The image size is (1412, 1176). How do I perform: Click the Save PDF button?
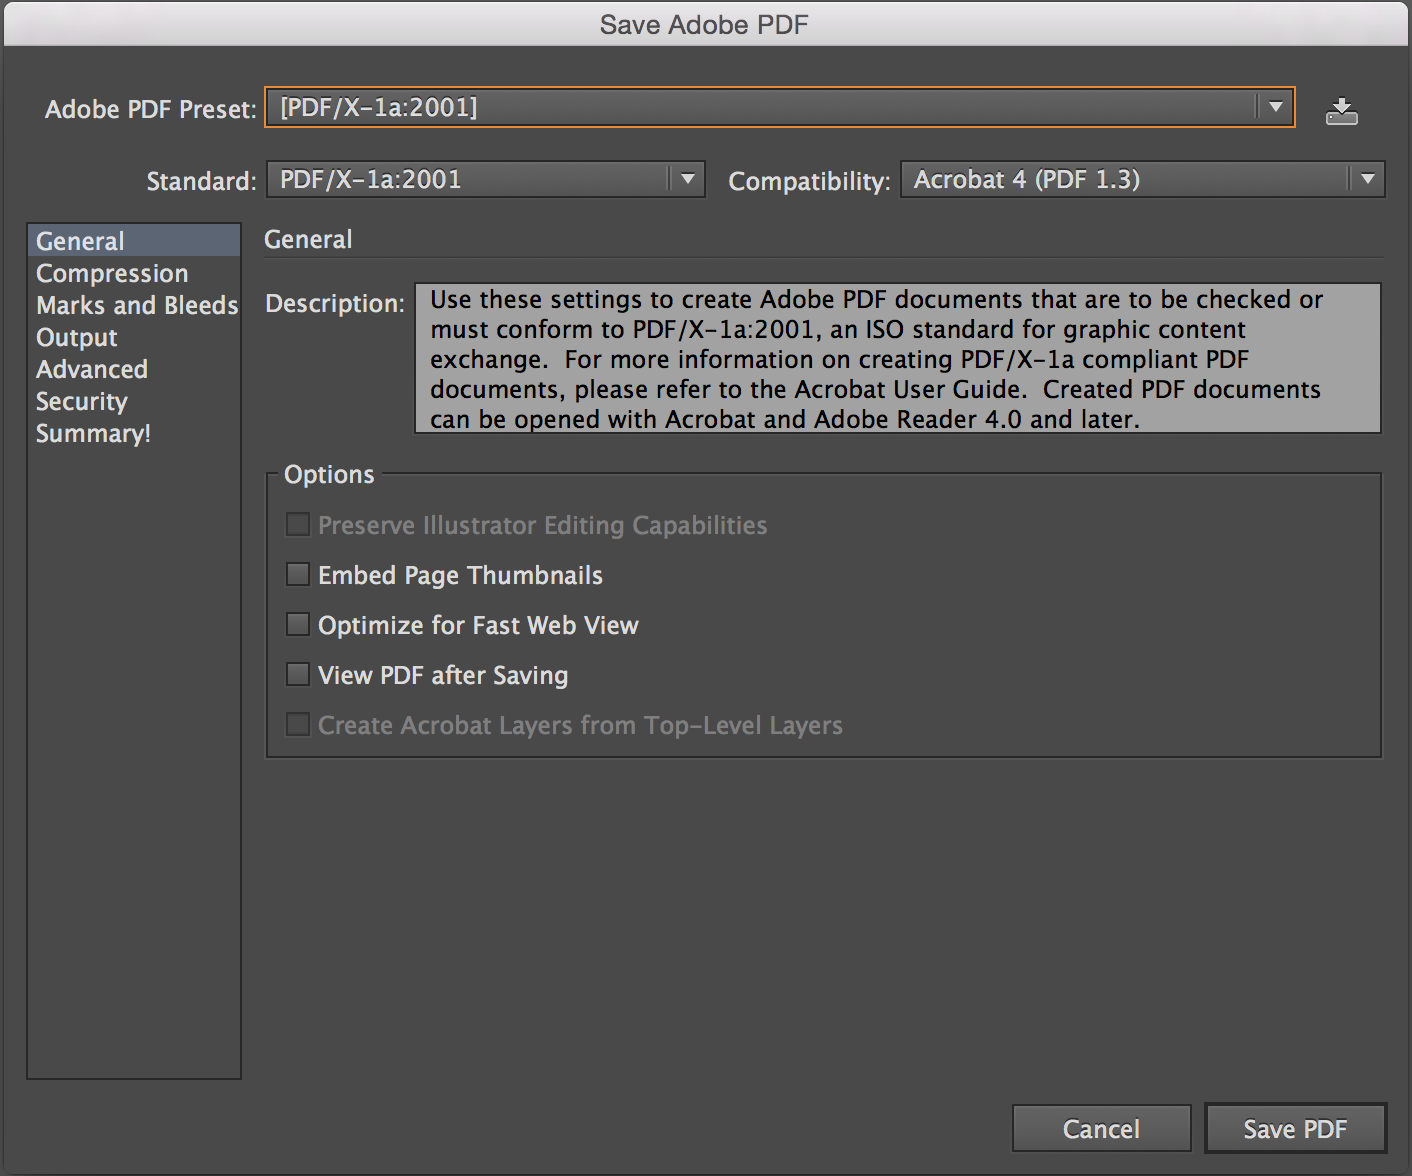pos(1295,1129)
